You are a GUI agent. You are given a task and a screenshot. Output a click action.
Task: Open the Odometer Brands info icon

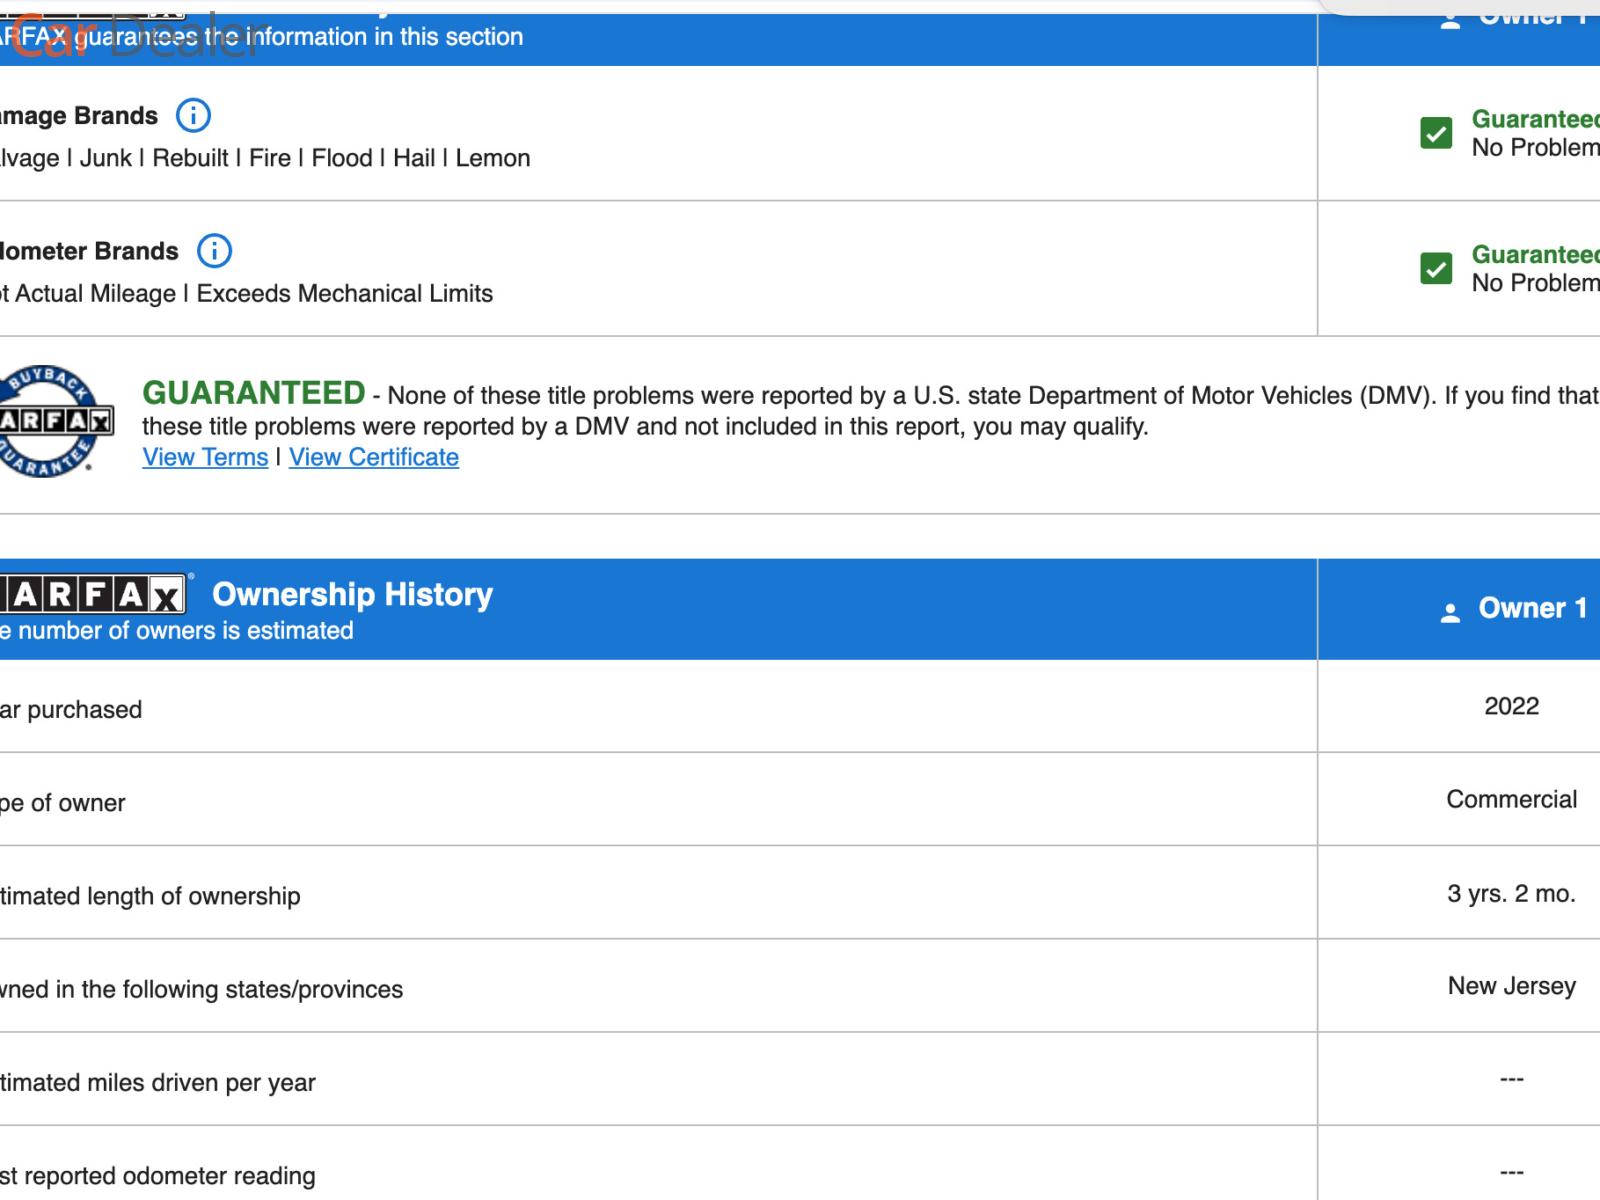pyautogui.click(x=214, y=251)
